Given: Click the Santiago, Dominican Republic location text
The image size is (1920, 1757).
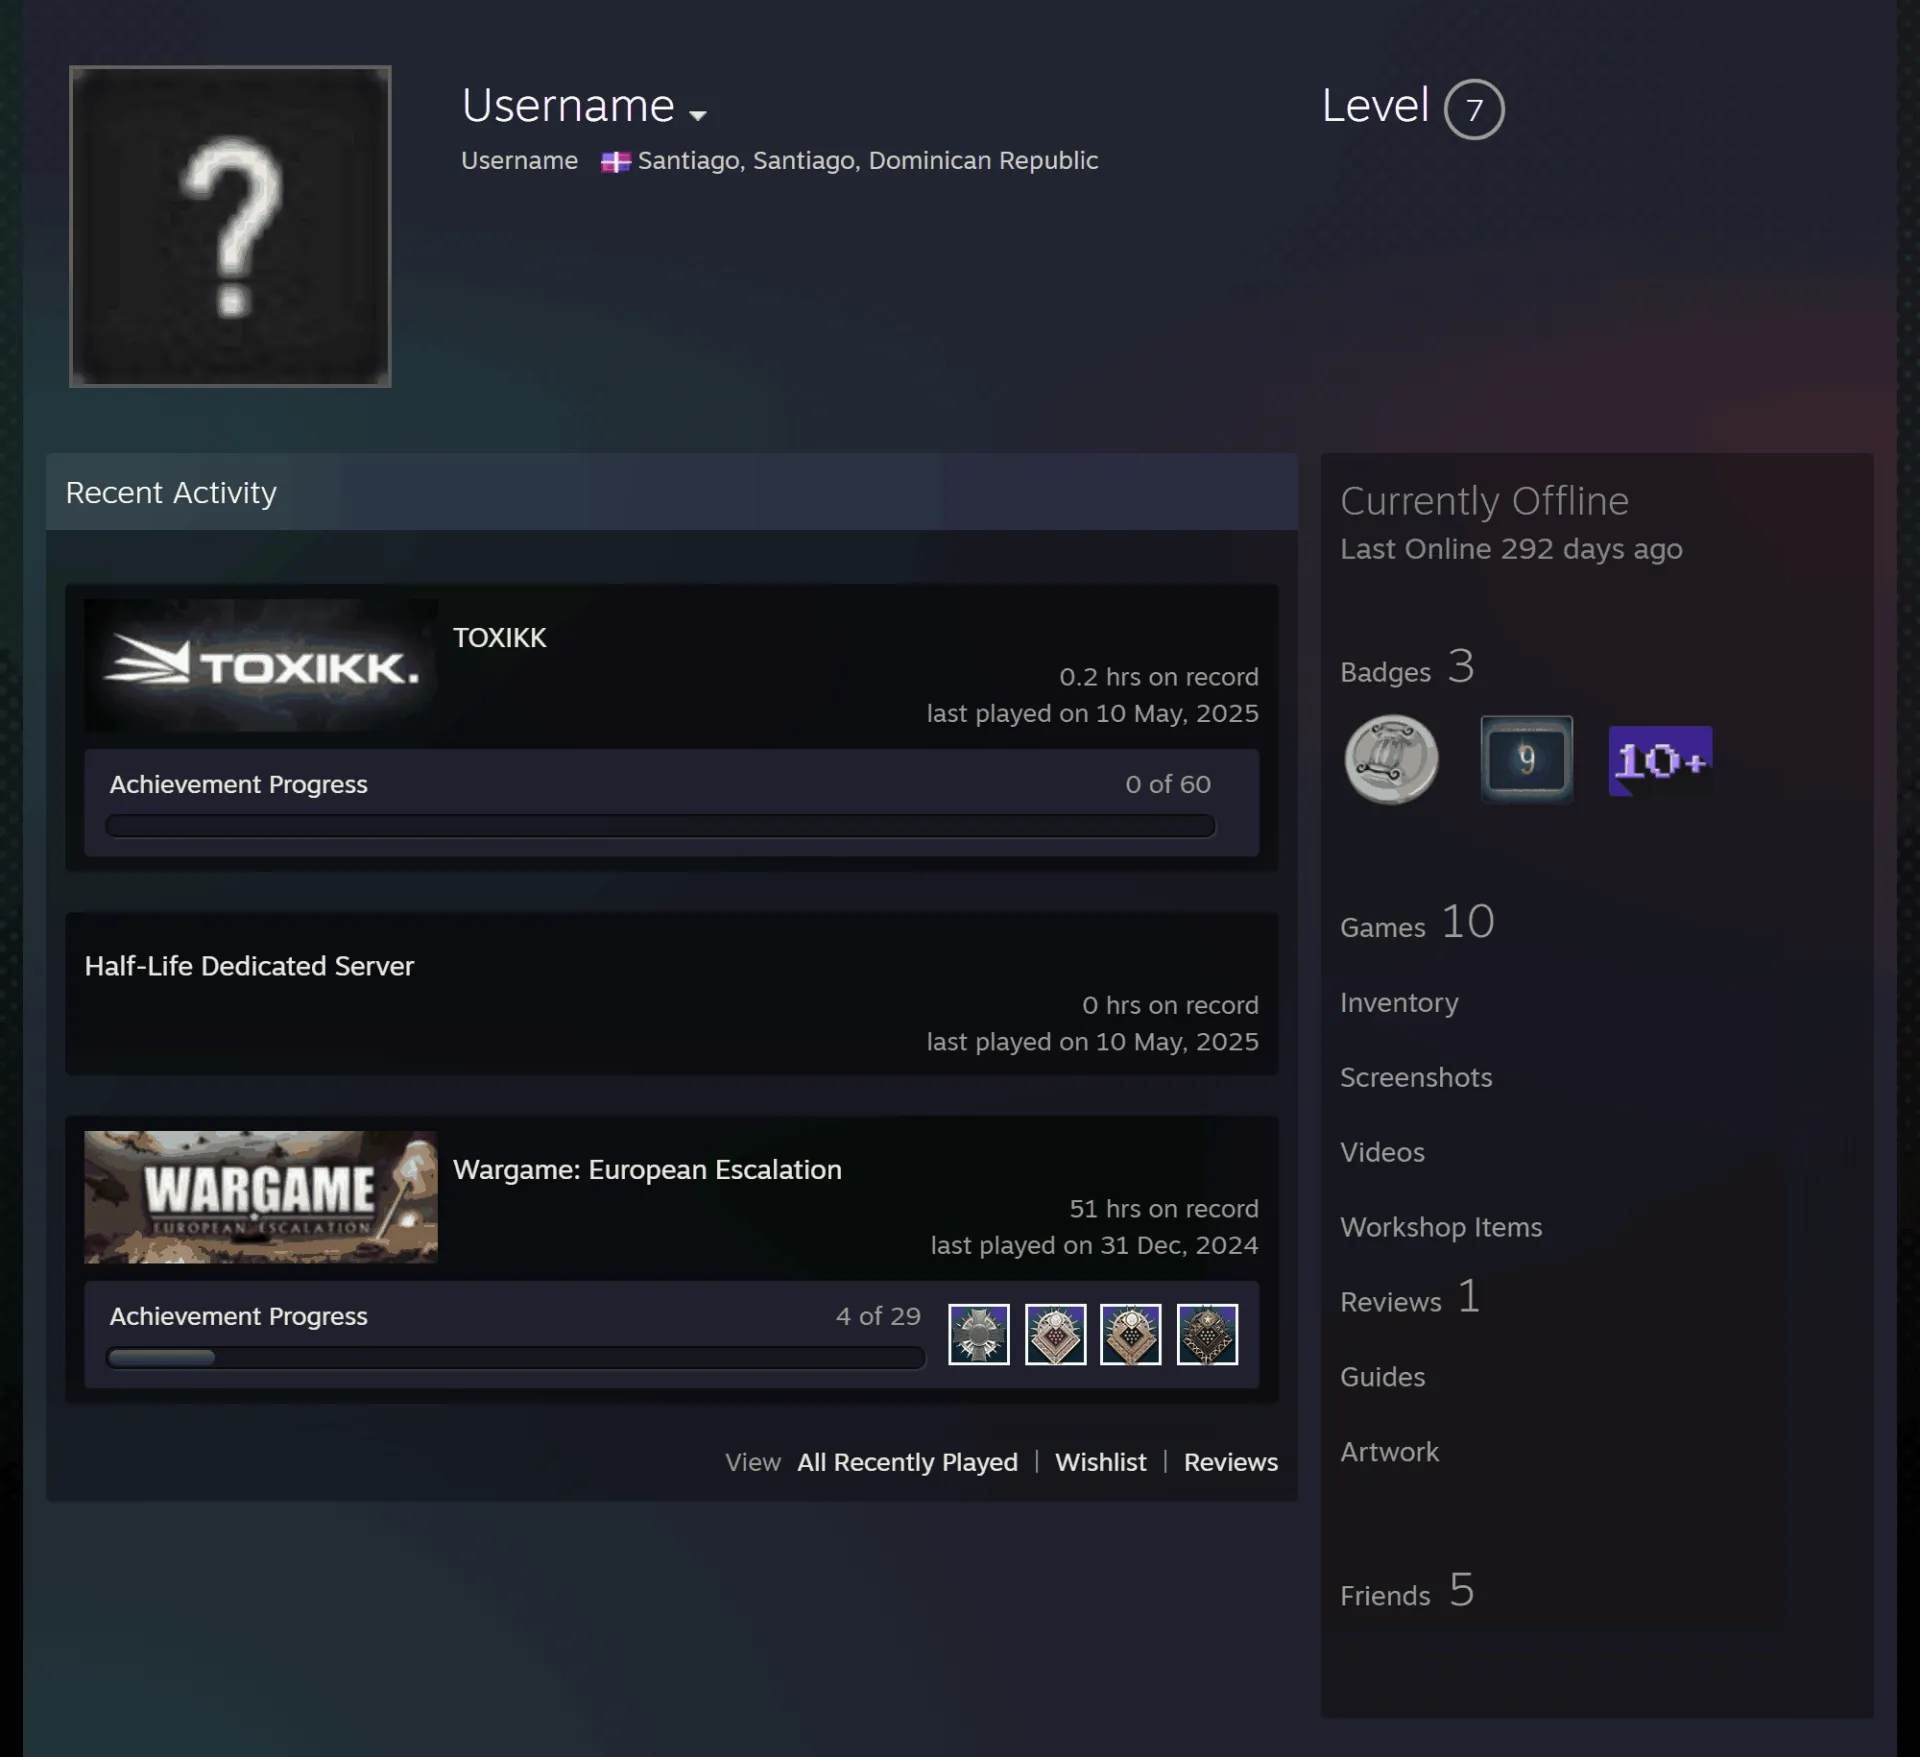Looking at the screenshot, I should (x=867, y=160).
